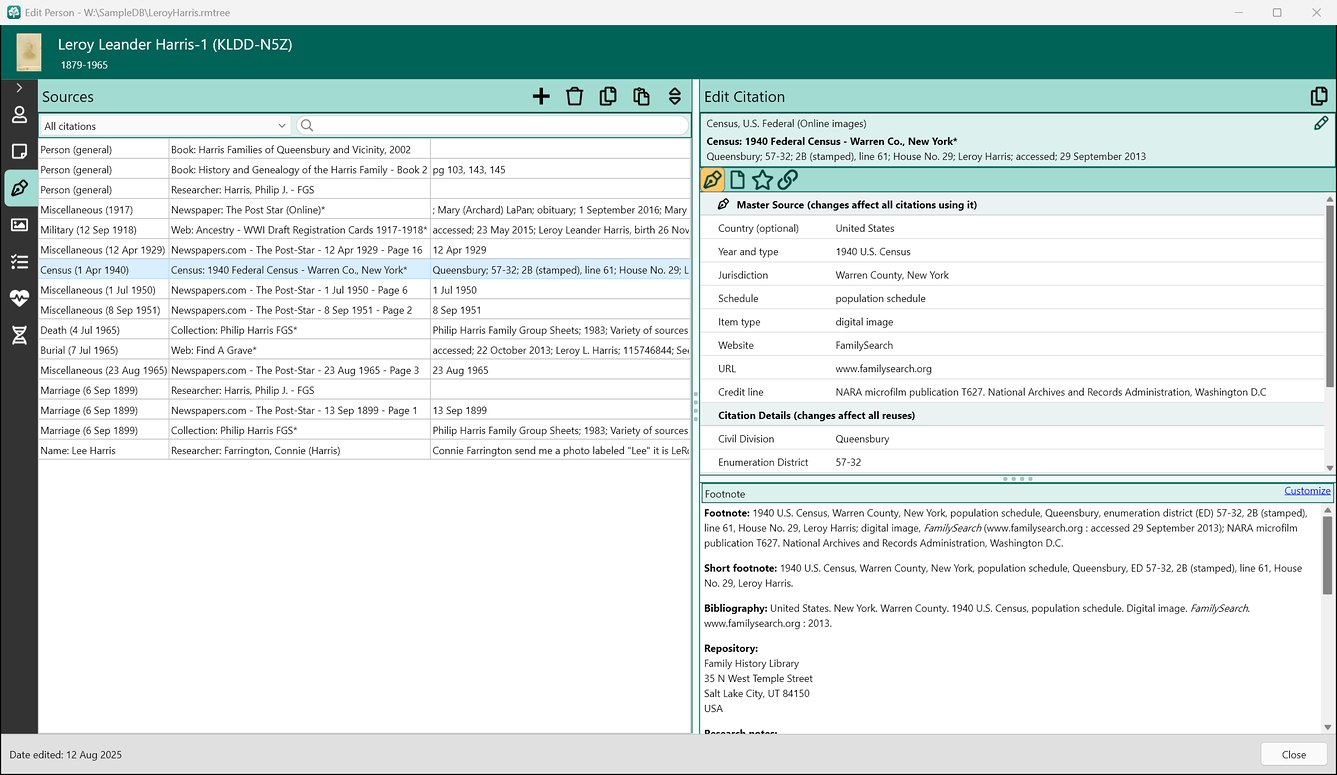Click Customize footnote link

click(x=1307, y=491)
